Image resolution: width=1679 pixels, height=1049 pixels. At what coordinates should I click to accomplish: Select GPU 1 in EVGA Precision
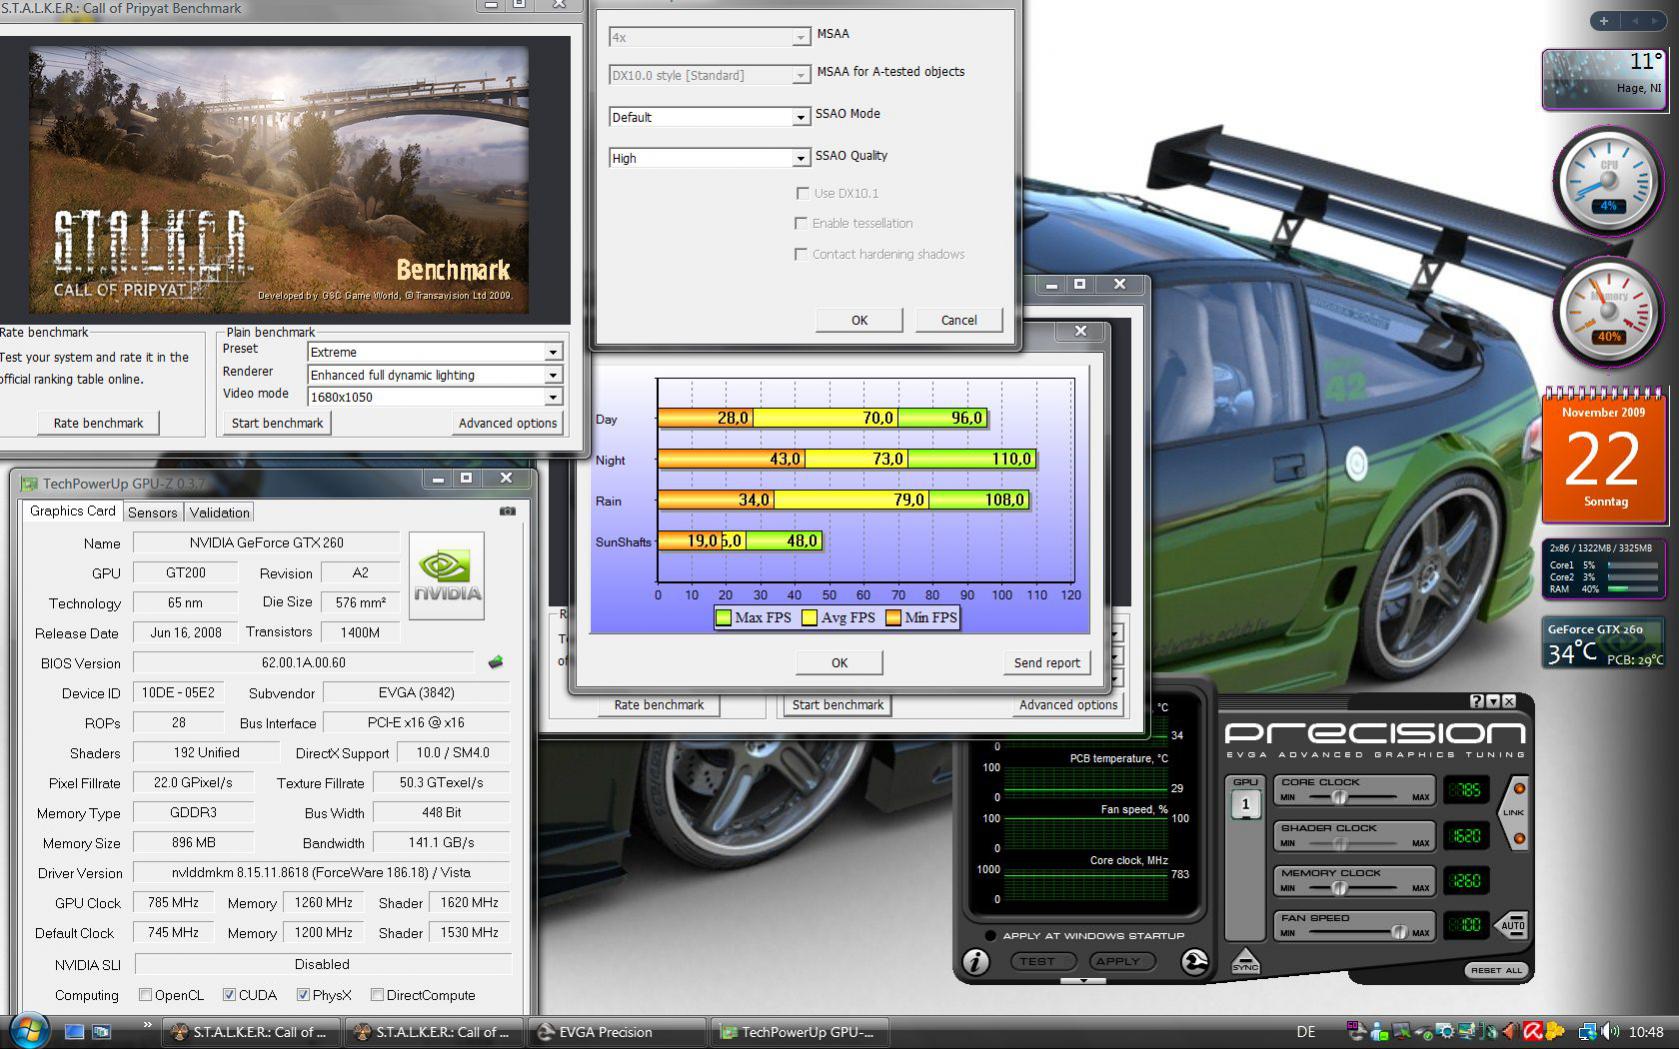1245,803
